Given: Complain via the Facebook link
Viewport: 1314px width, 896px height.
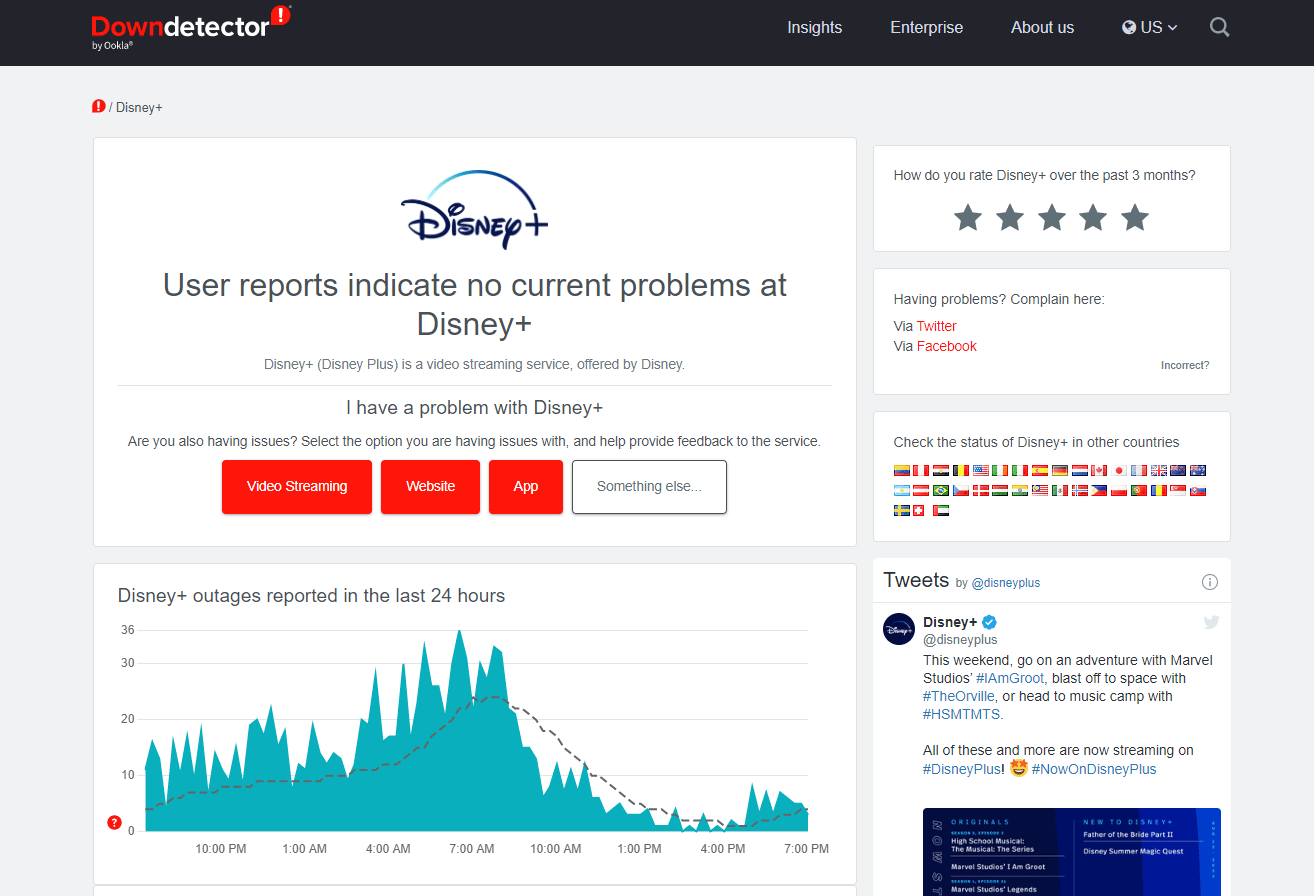Looking at the screenshot, I should pos(946,346).
